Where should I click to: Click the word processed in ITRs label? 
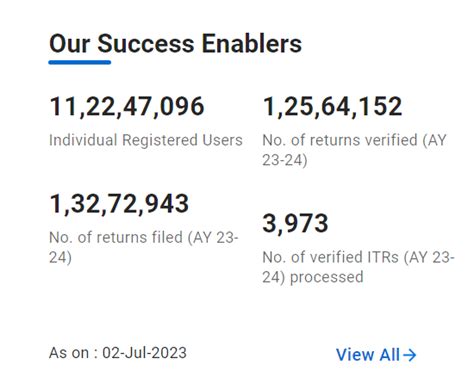click(327, 277)
